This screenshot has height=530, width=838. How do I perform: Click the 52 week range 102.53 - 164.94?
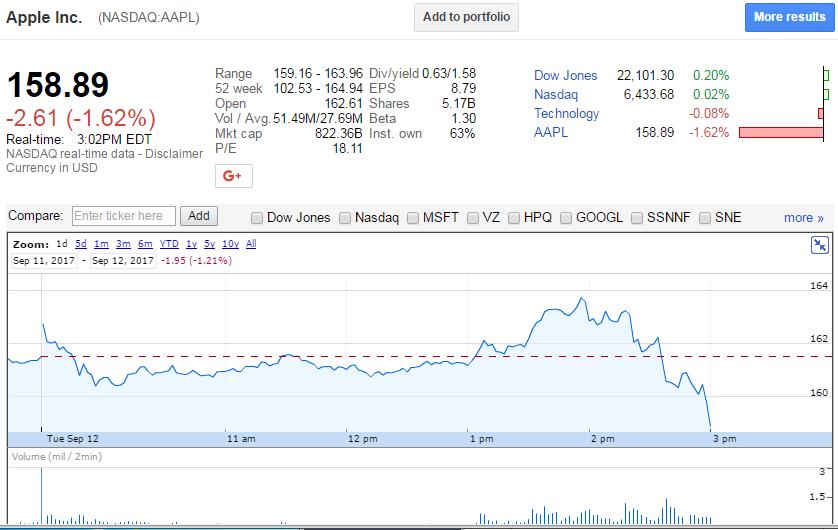318,89
